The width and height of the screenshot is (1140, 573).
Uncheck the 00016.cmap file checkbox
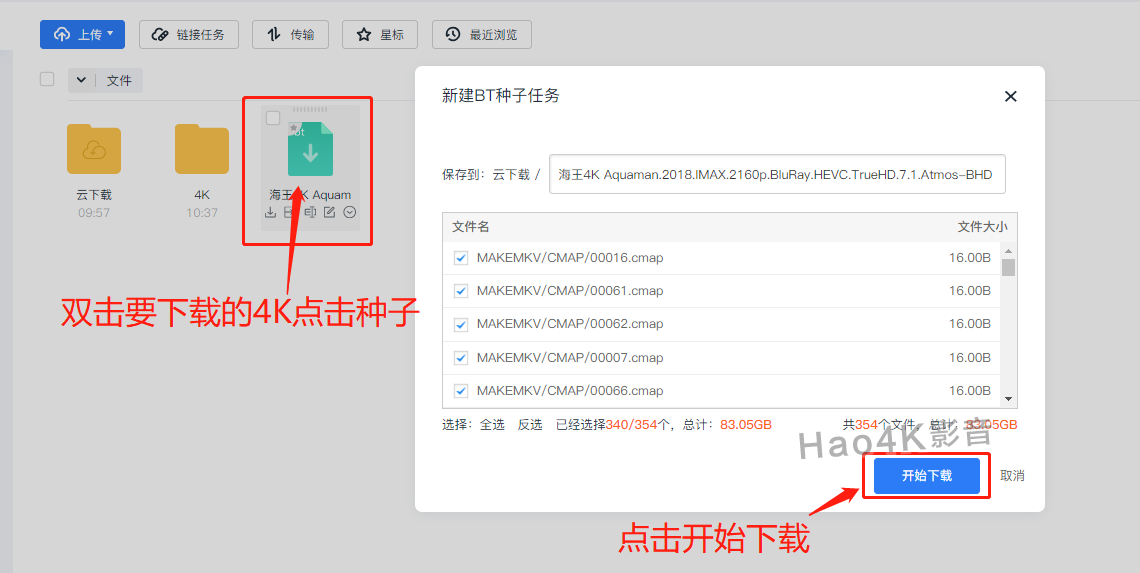pyautogui.click(x=461, y=257)
